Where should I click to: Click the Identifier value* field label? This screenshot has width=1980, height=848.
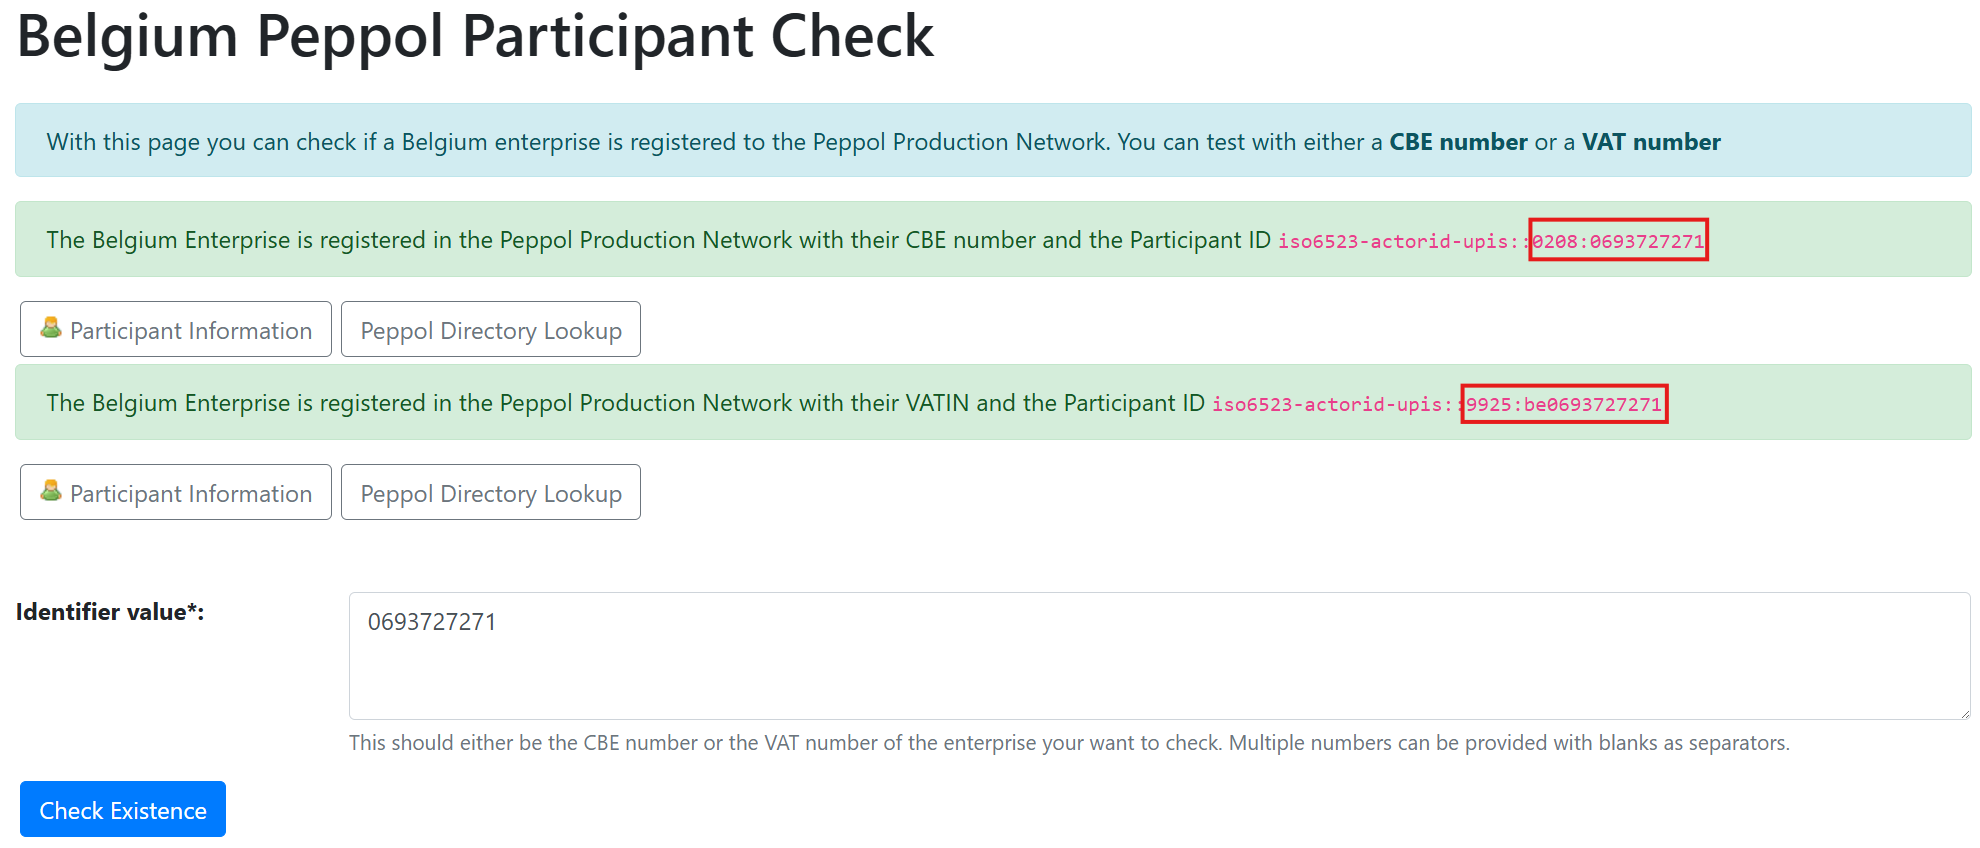110,612
